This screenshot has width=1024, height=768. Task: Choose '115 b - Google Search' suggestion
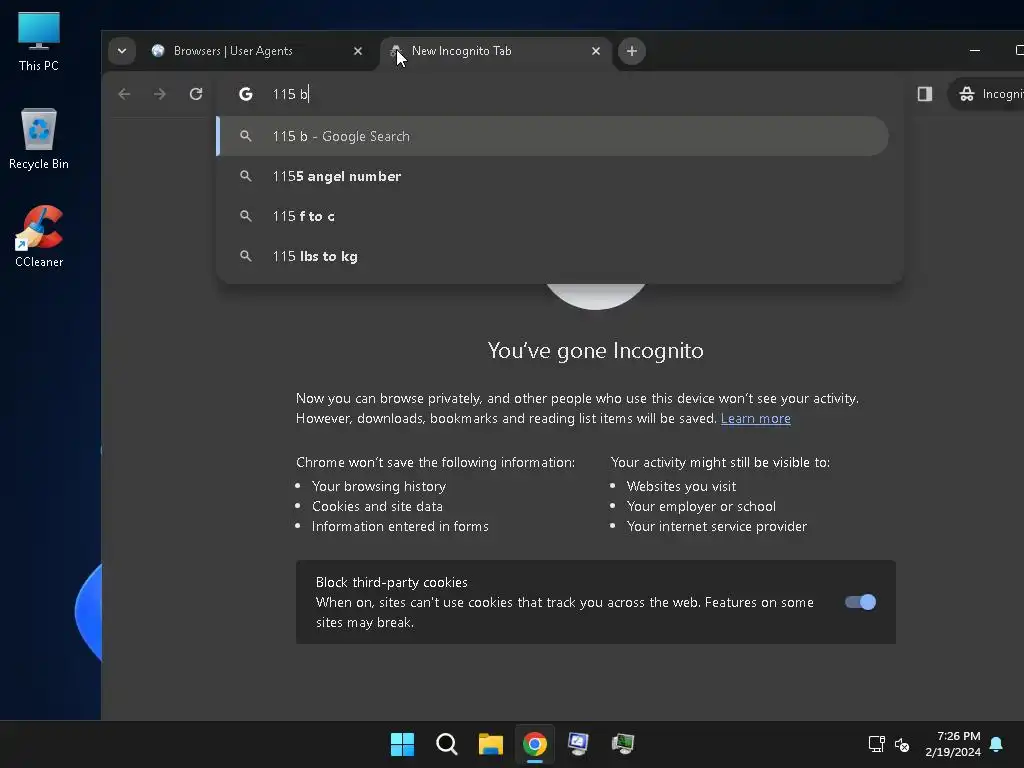pyautogui.click(x=552, y=136)
